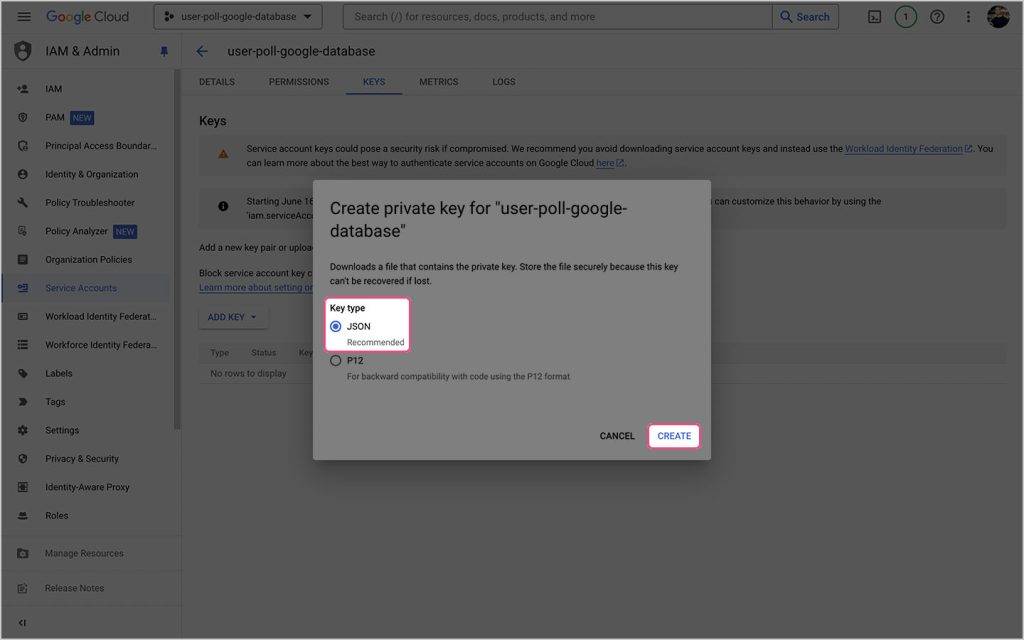The width and height of the screenshot is (1024, 640).
Task: Click the 'Keys' section heading
Action: point(213,121)
